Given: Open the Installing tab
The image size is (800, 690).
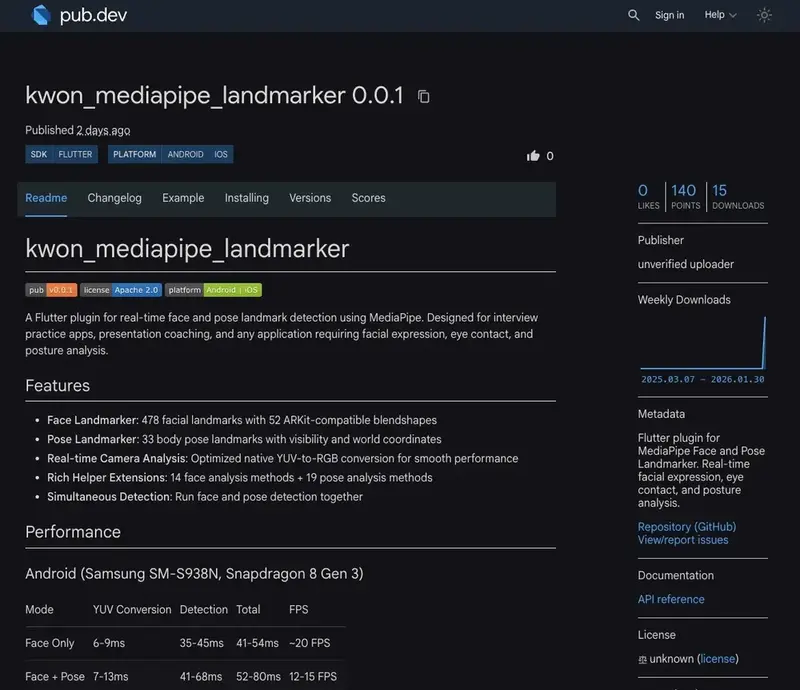Looking at the screenshot, I should (x=246, y=198).
